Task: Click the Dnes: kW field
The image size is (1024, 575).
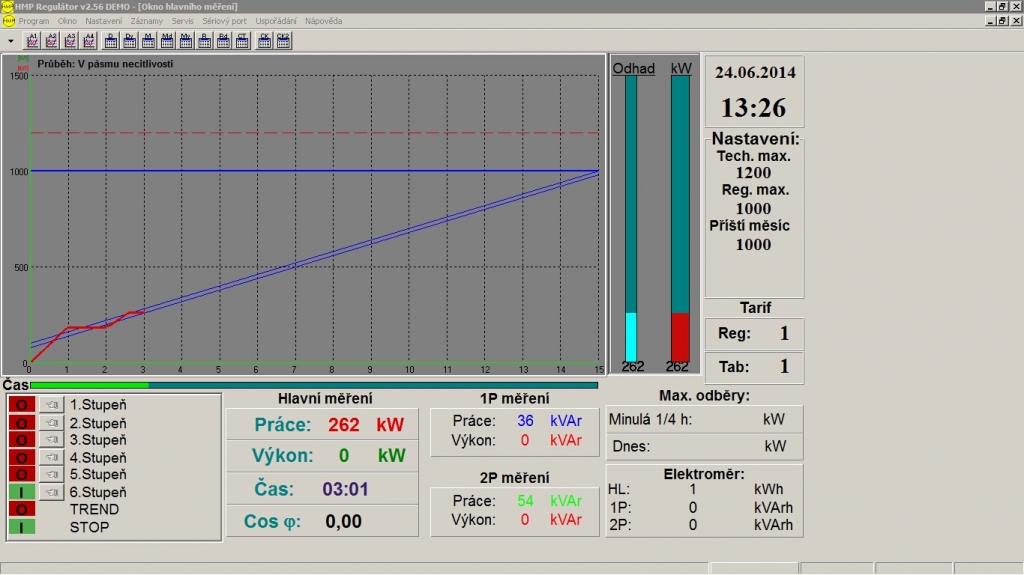Action: point(705,446)
